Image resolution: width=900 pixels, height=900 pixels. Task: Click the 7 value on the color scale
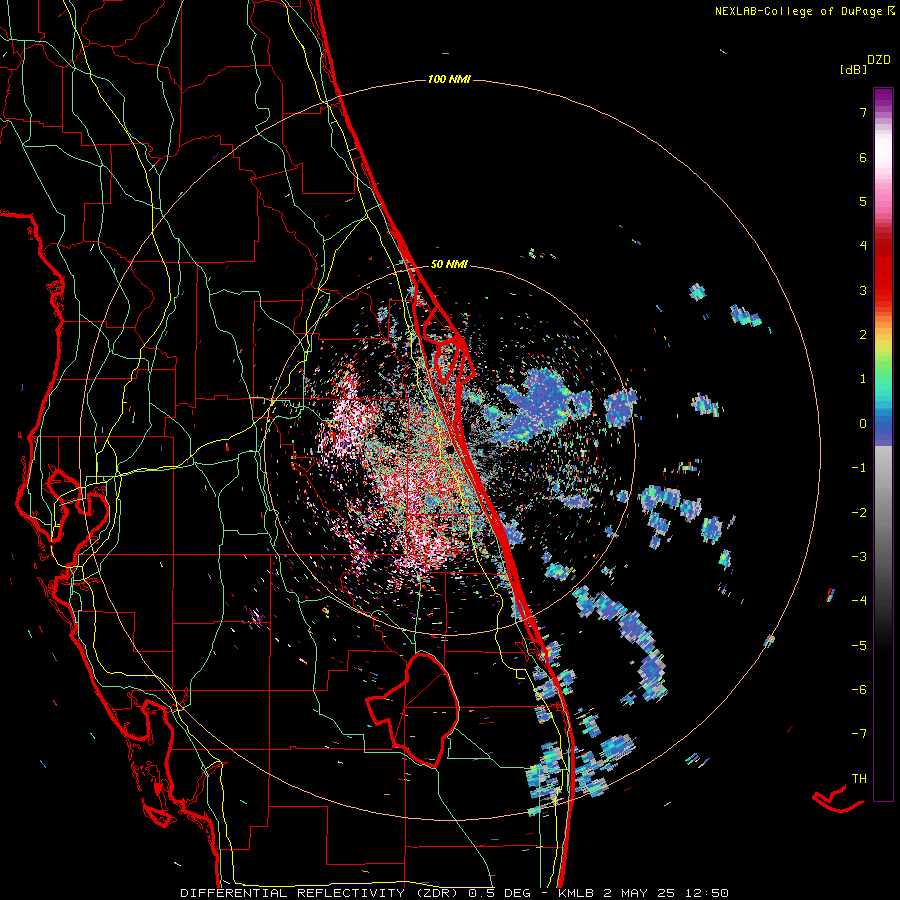(863, 112)
